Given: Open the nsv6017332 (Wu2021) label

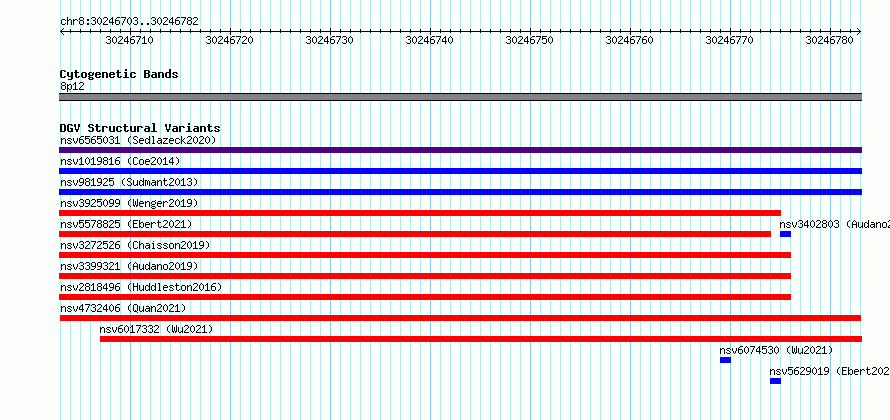Looking at the screenshot, I should coord(156,329).
